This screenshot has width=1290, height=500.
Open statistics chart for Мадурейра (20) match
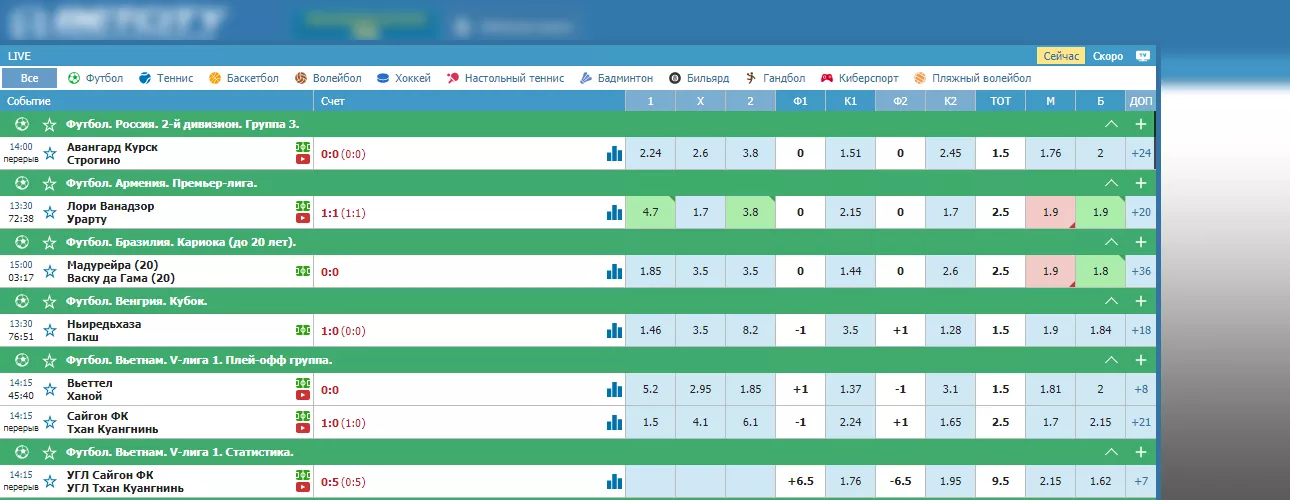(x=614, y=272)
